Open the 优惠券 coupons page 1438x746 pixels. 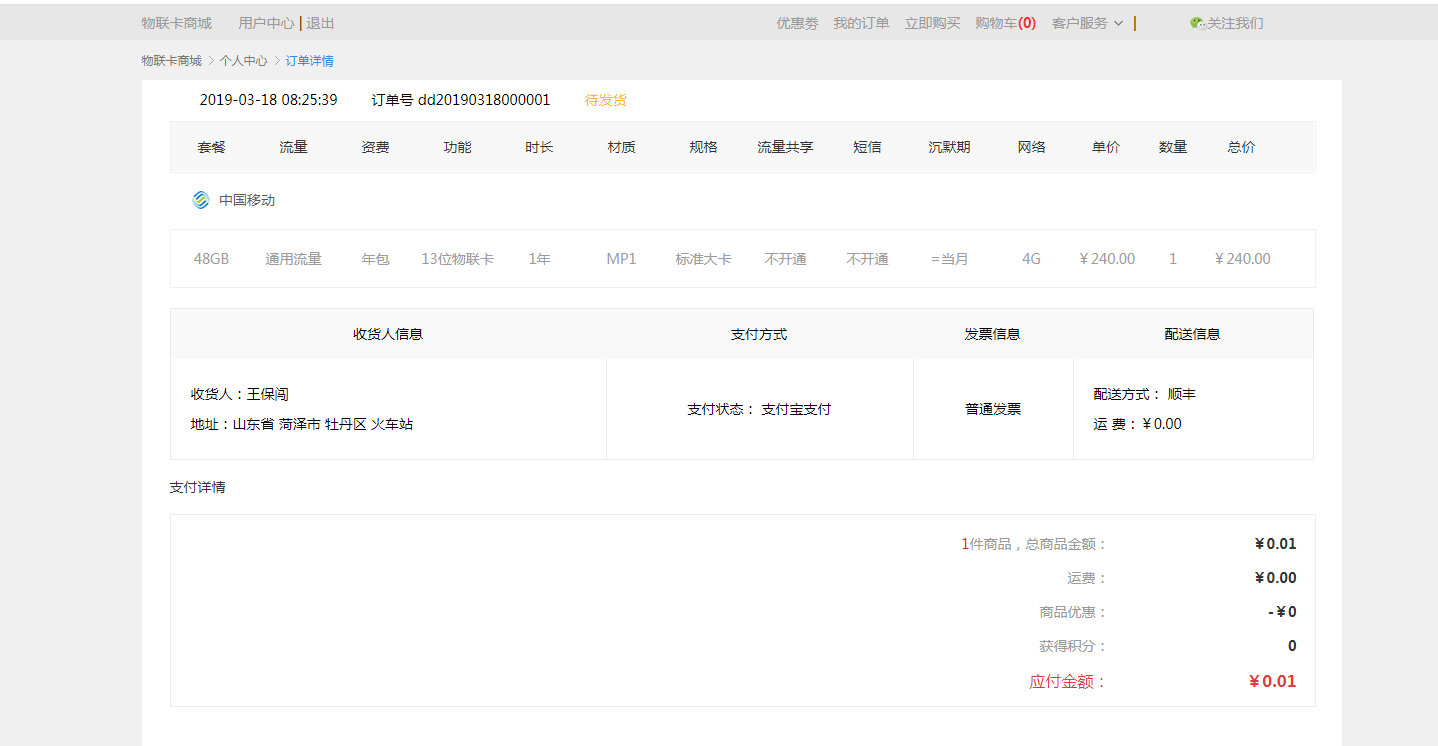(x=797, y=23)
